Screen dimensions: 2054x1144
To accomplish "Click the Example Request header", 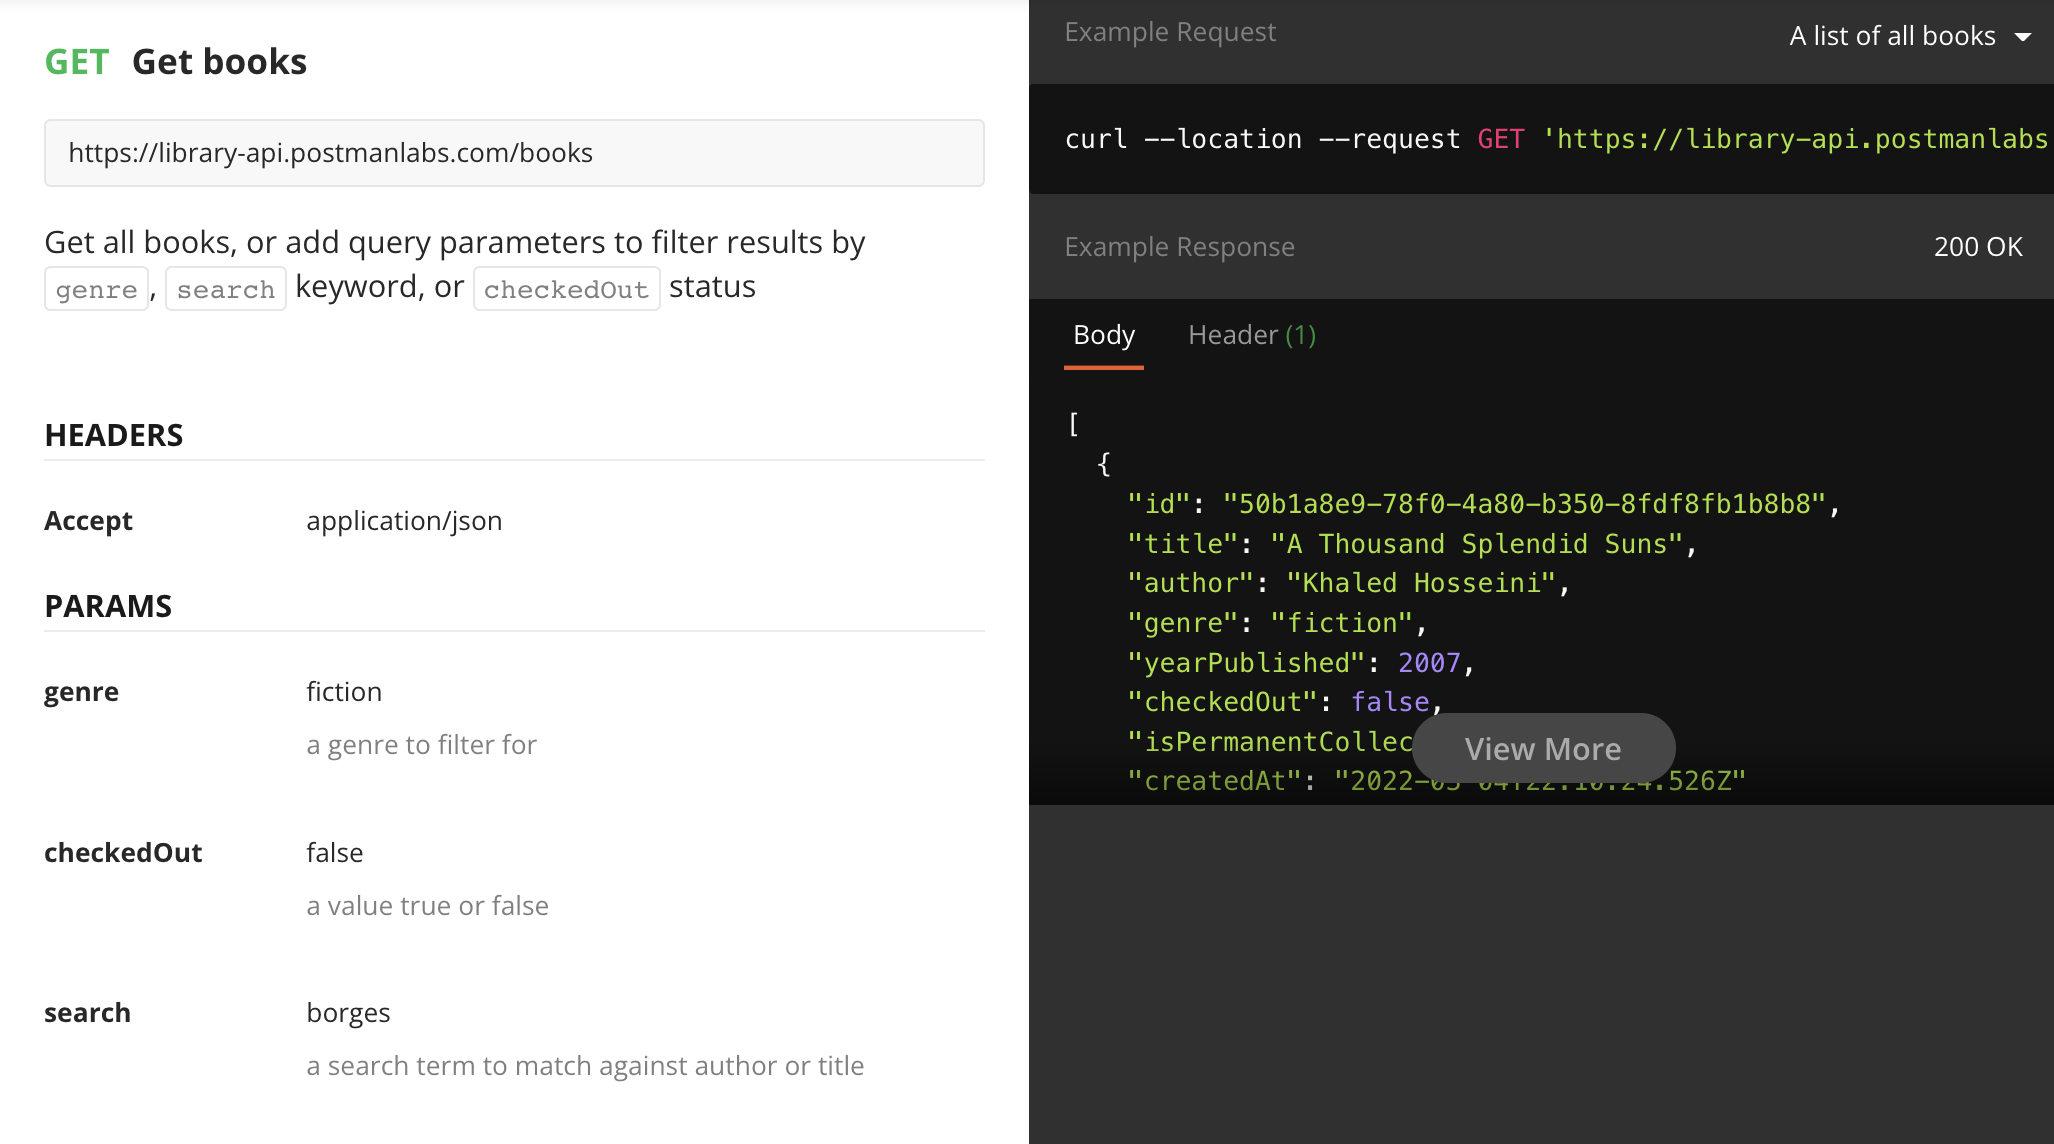I will [1170, 31].
